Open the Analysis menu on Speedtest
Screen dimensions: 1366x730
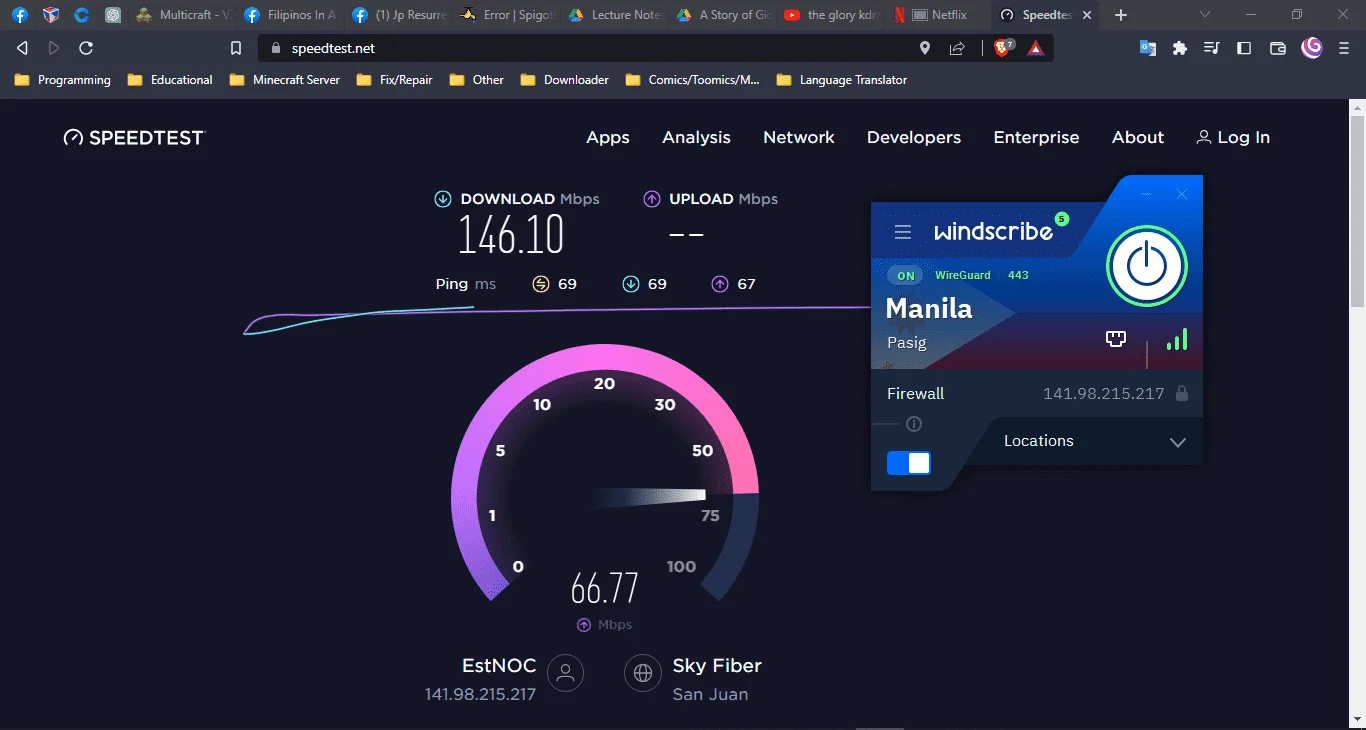696,138
